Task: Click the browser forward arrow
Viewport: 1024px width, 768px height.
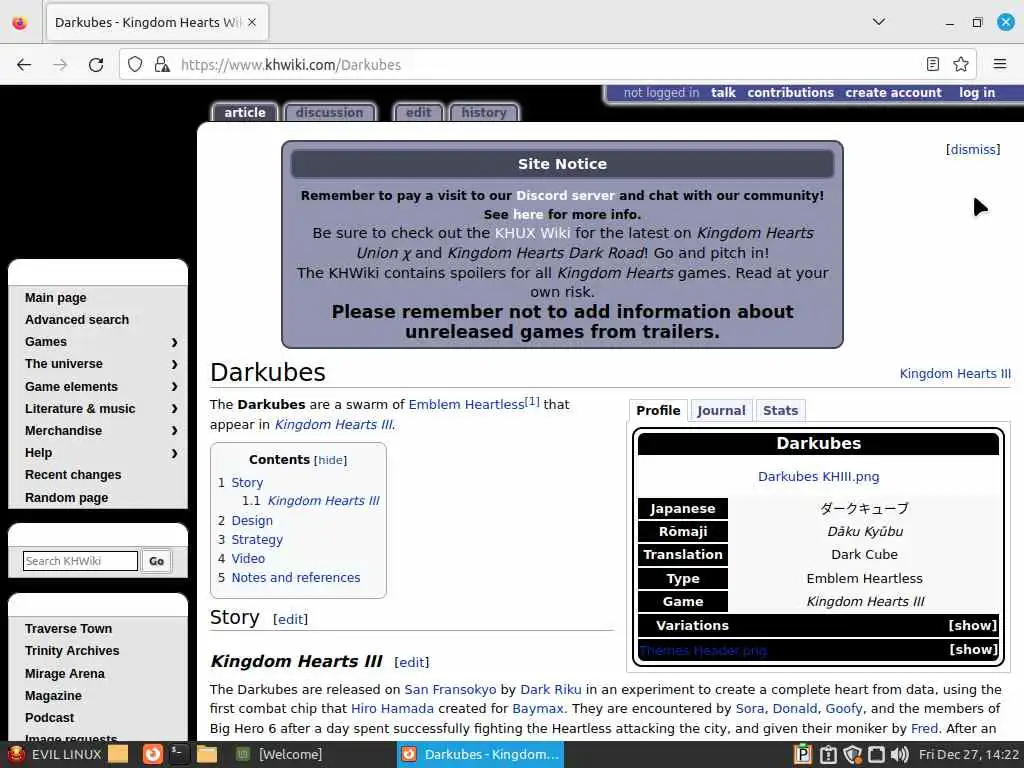Action: pos(60,65)
